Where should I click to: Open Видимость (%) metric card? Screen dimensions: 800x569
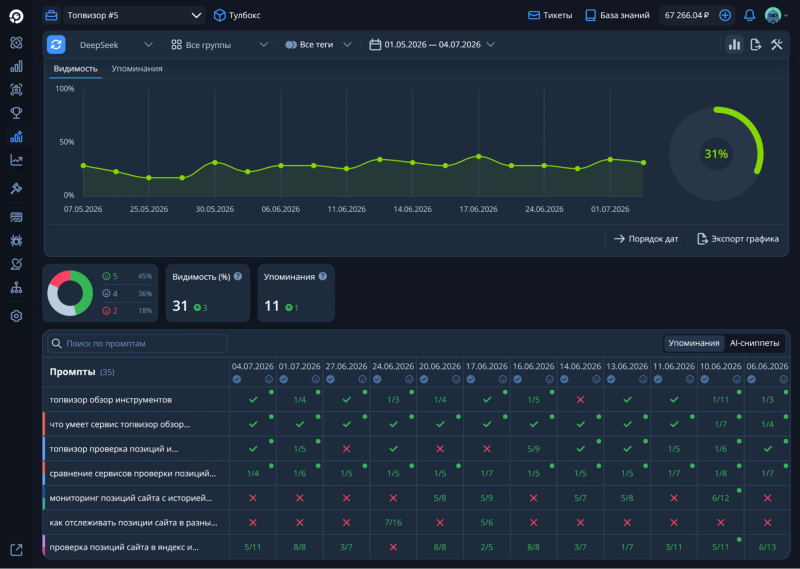[208, 293]
